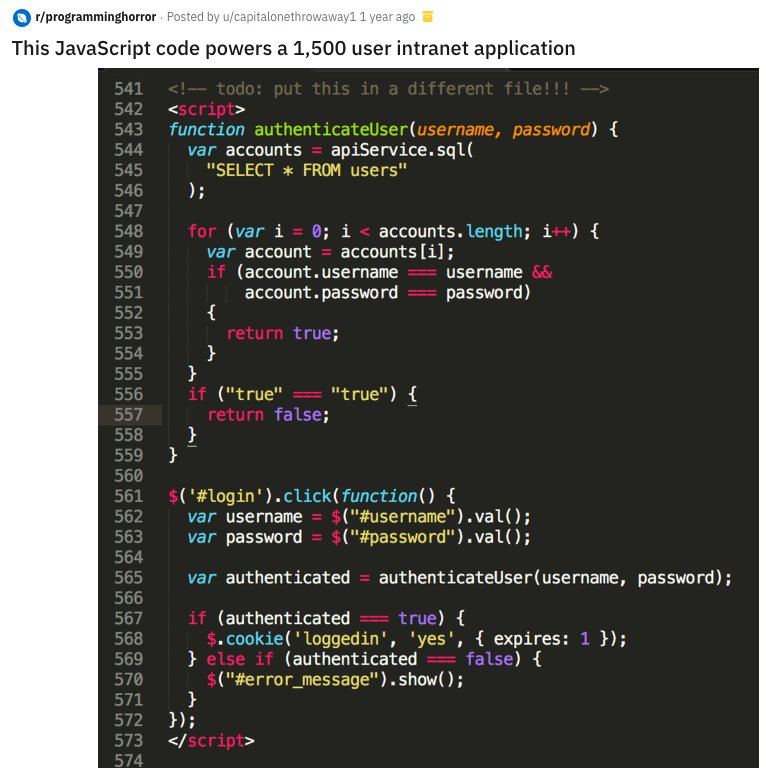Click the todo comment on line 541
This screenshot has height=772, width=766.
pos(388,89)
